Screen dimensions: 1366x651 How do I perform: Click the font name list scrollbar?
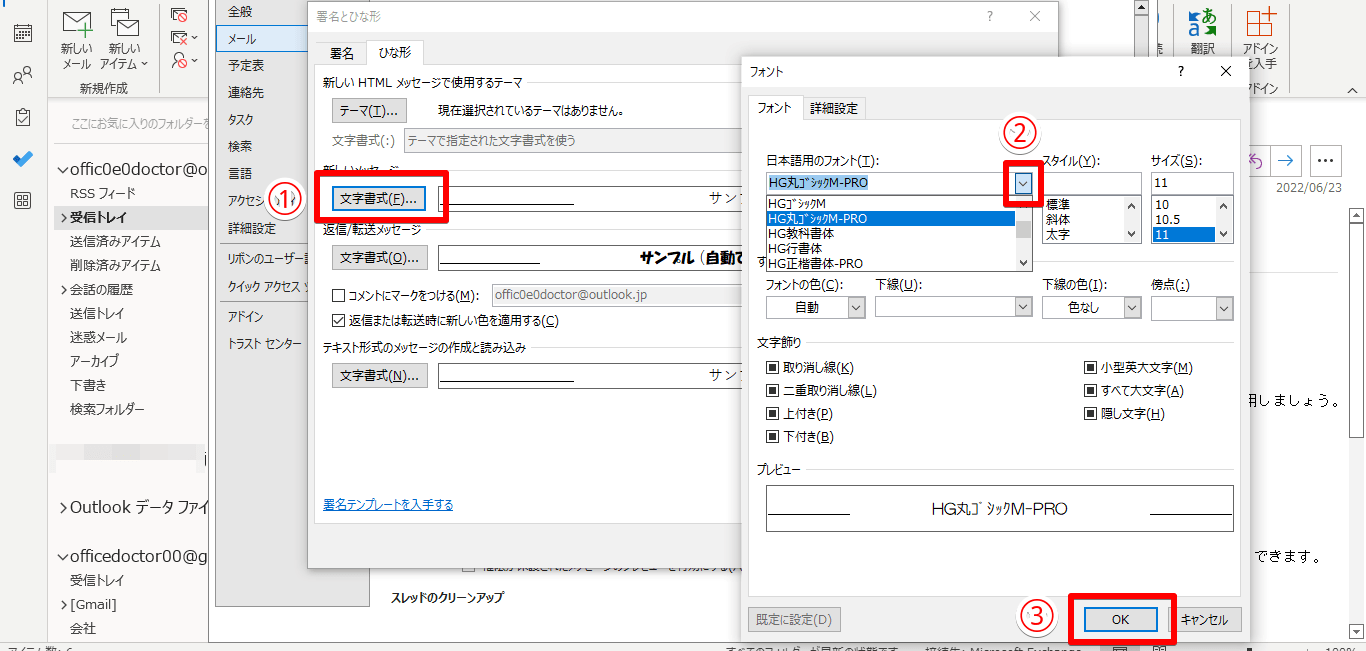pos(1023,233)
